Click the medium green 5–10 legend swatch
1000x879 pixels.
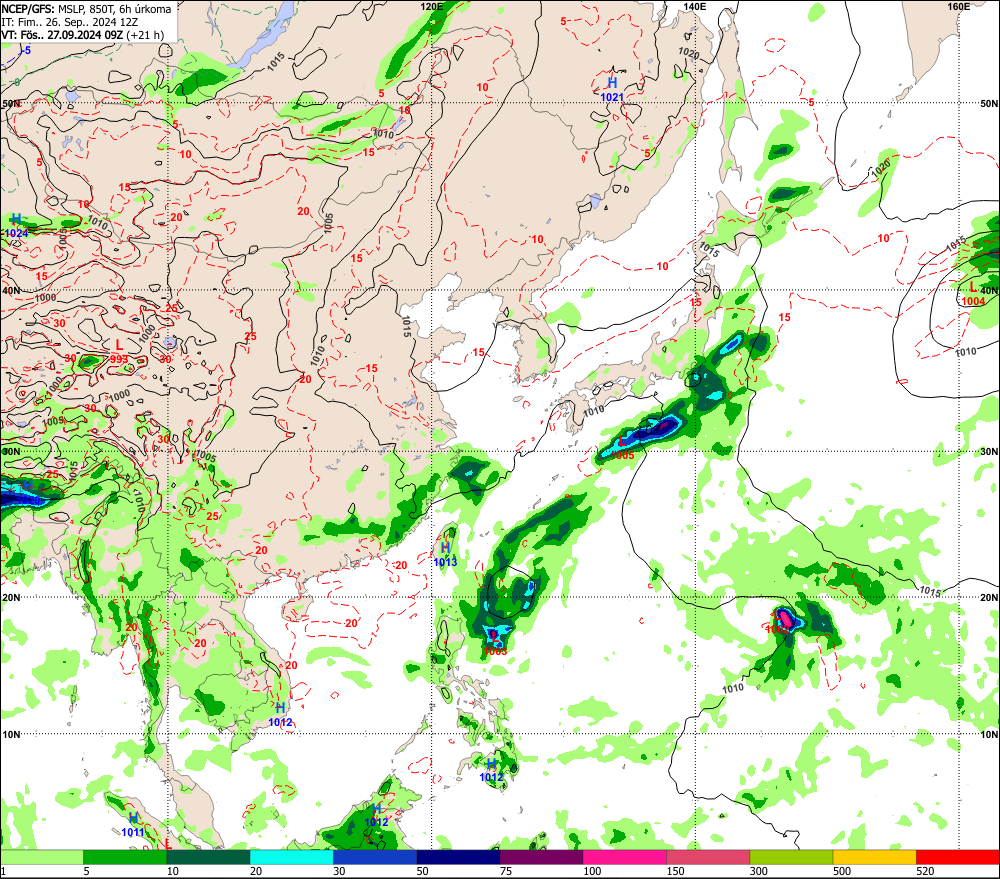[x=125, y=857]
